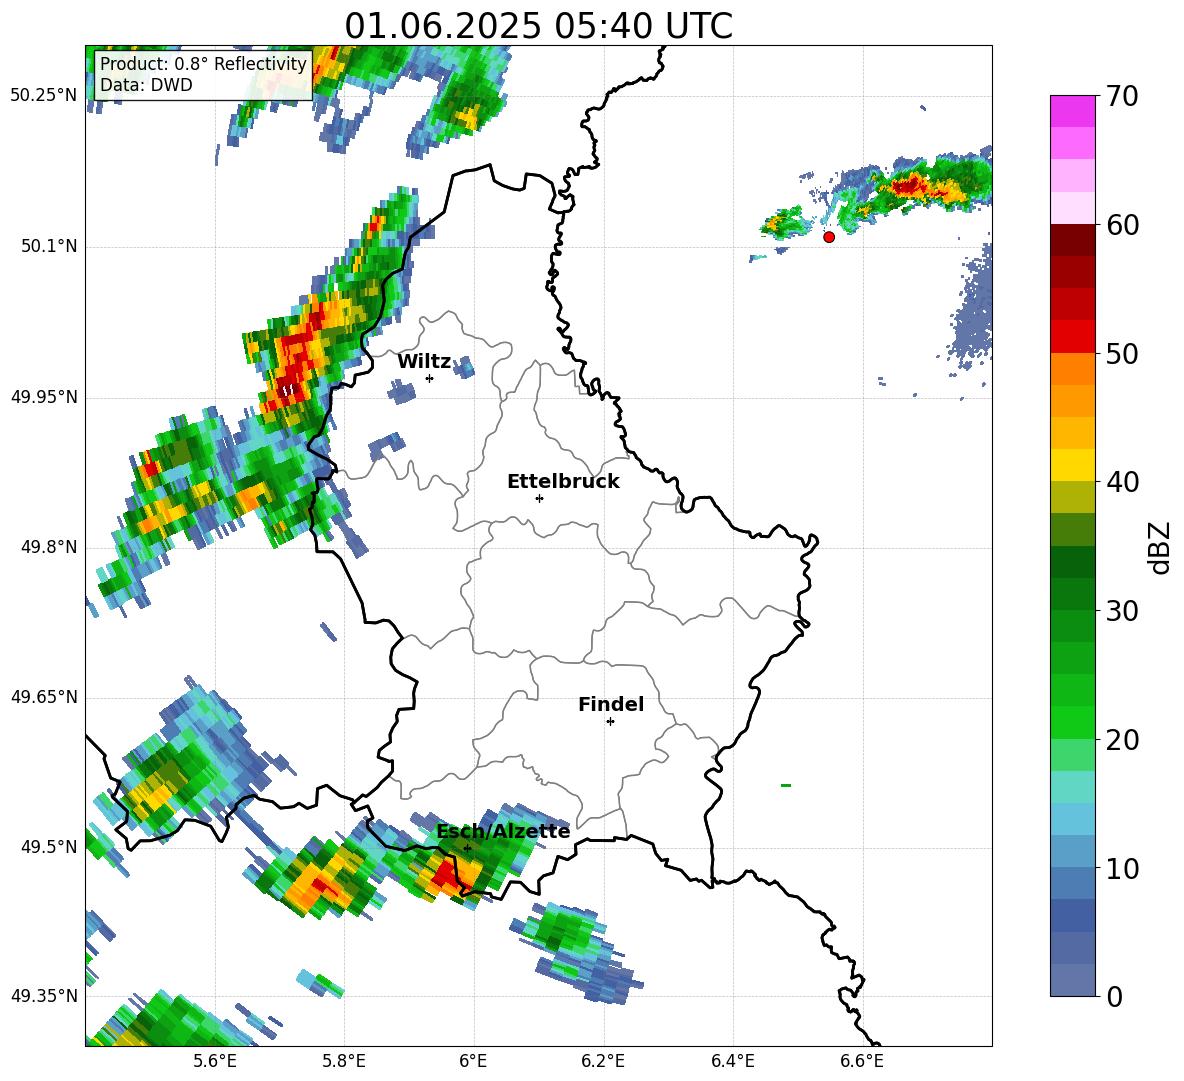
Task: Click the 6°E longitude label
Action: tap(473, 1061)
